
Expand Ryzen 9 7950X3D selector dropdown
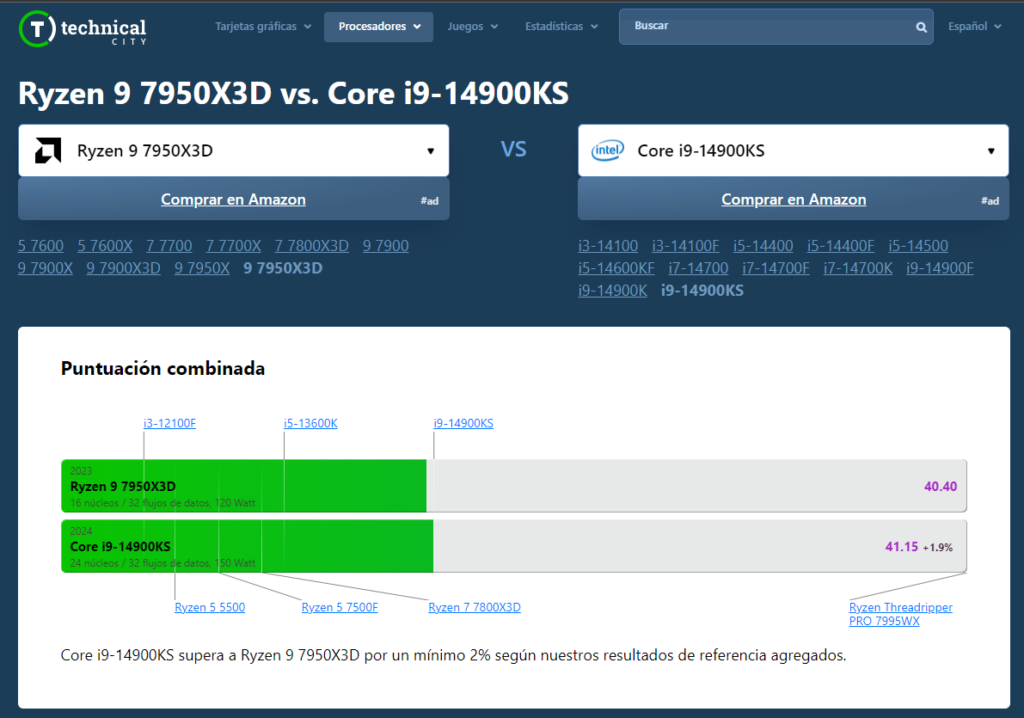(x=234, y=151)
